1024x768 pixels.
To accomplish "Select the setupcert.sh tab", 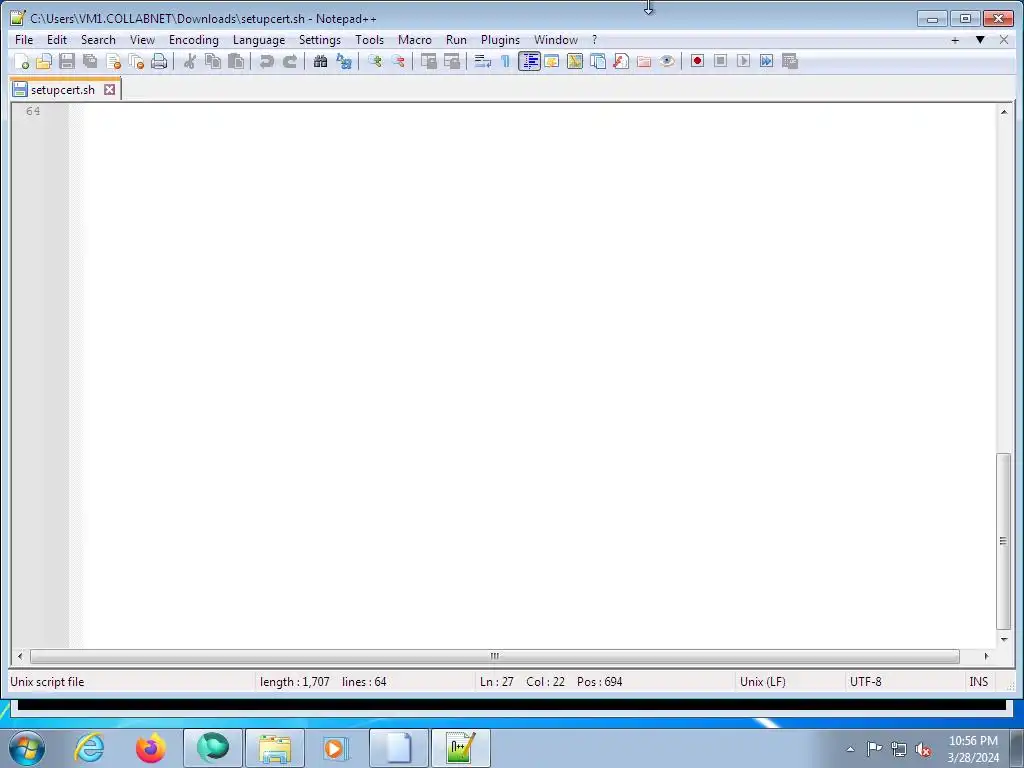I will pos(63,90).
